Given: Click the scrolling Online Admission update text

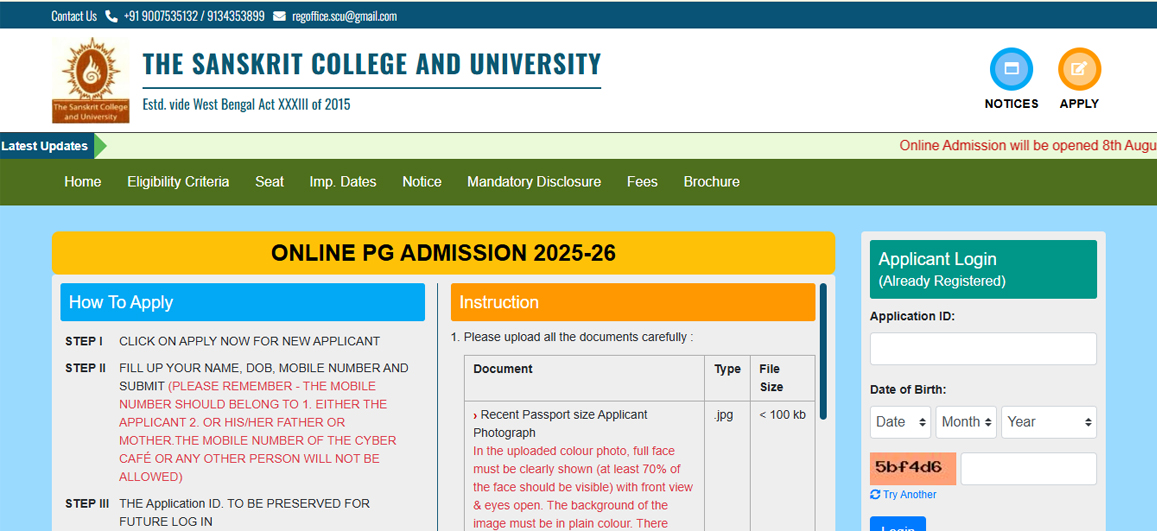Looking at the screenshot, I should tap(1028, 146).
